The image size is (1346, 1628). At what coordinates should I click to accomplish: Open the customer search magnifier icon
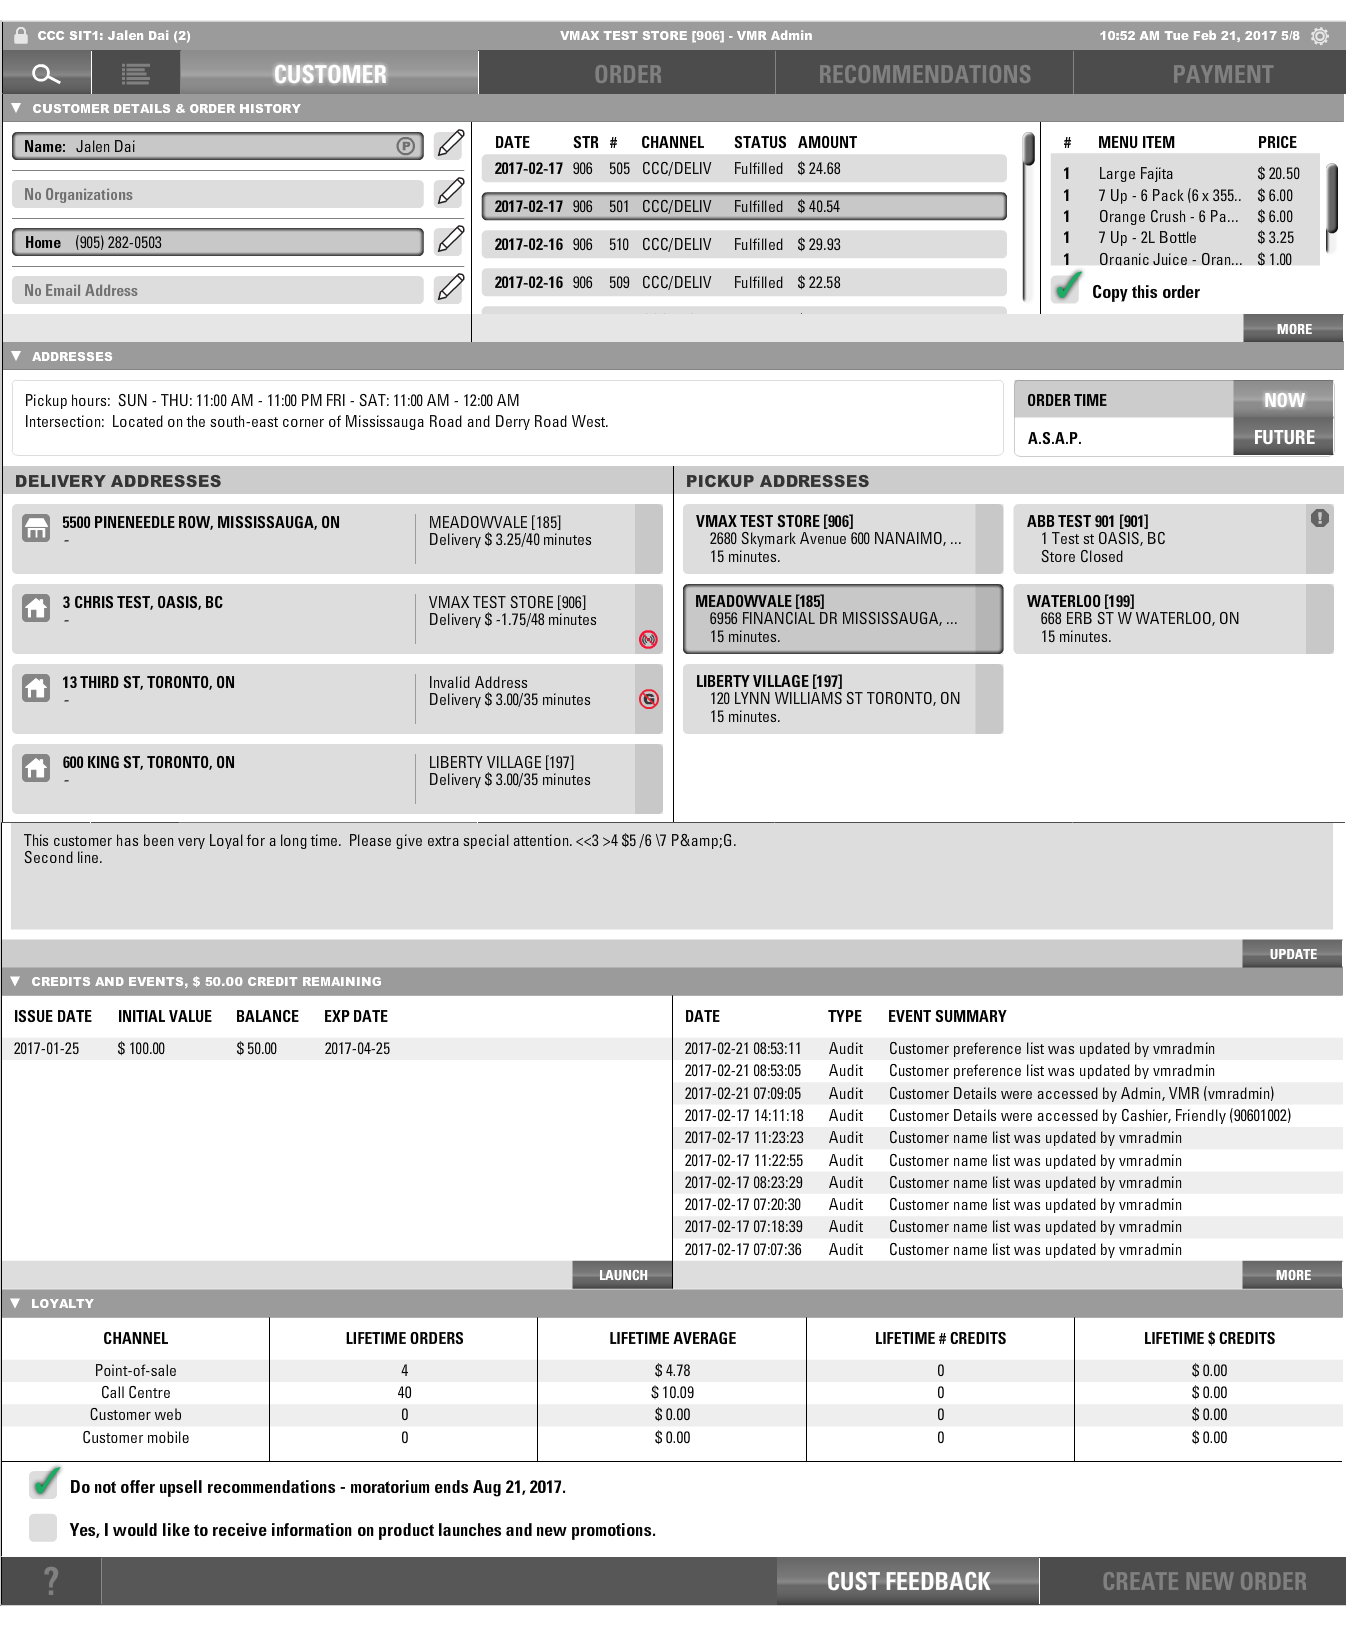click(x=46, y=74)
